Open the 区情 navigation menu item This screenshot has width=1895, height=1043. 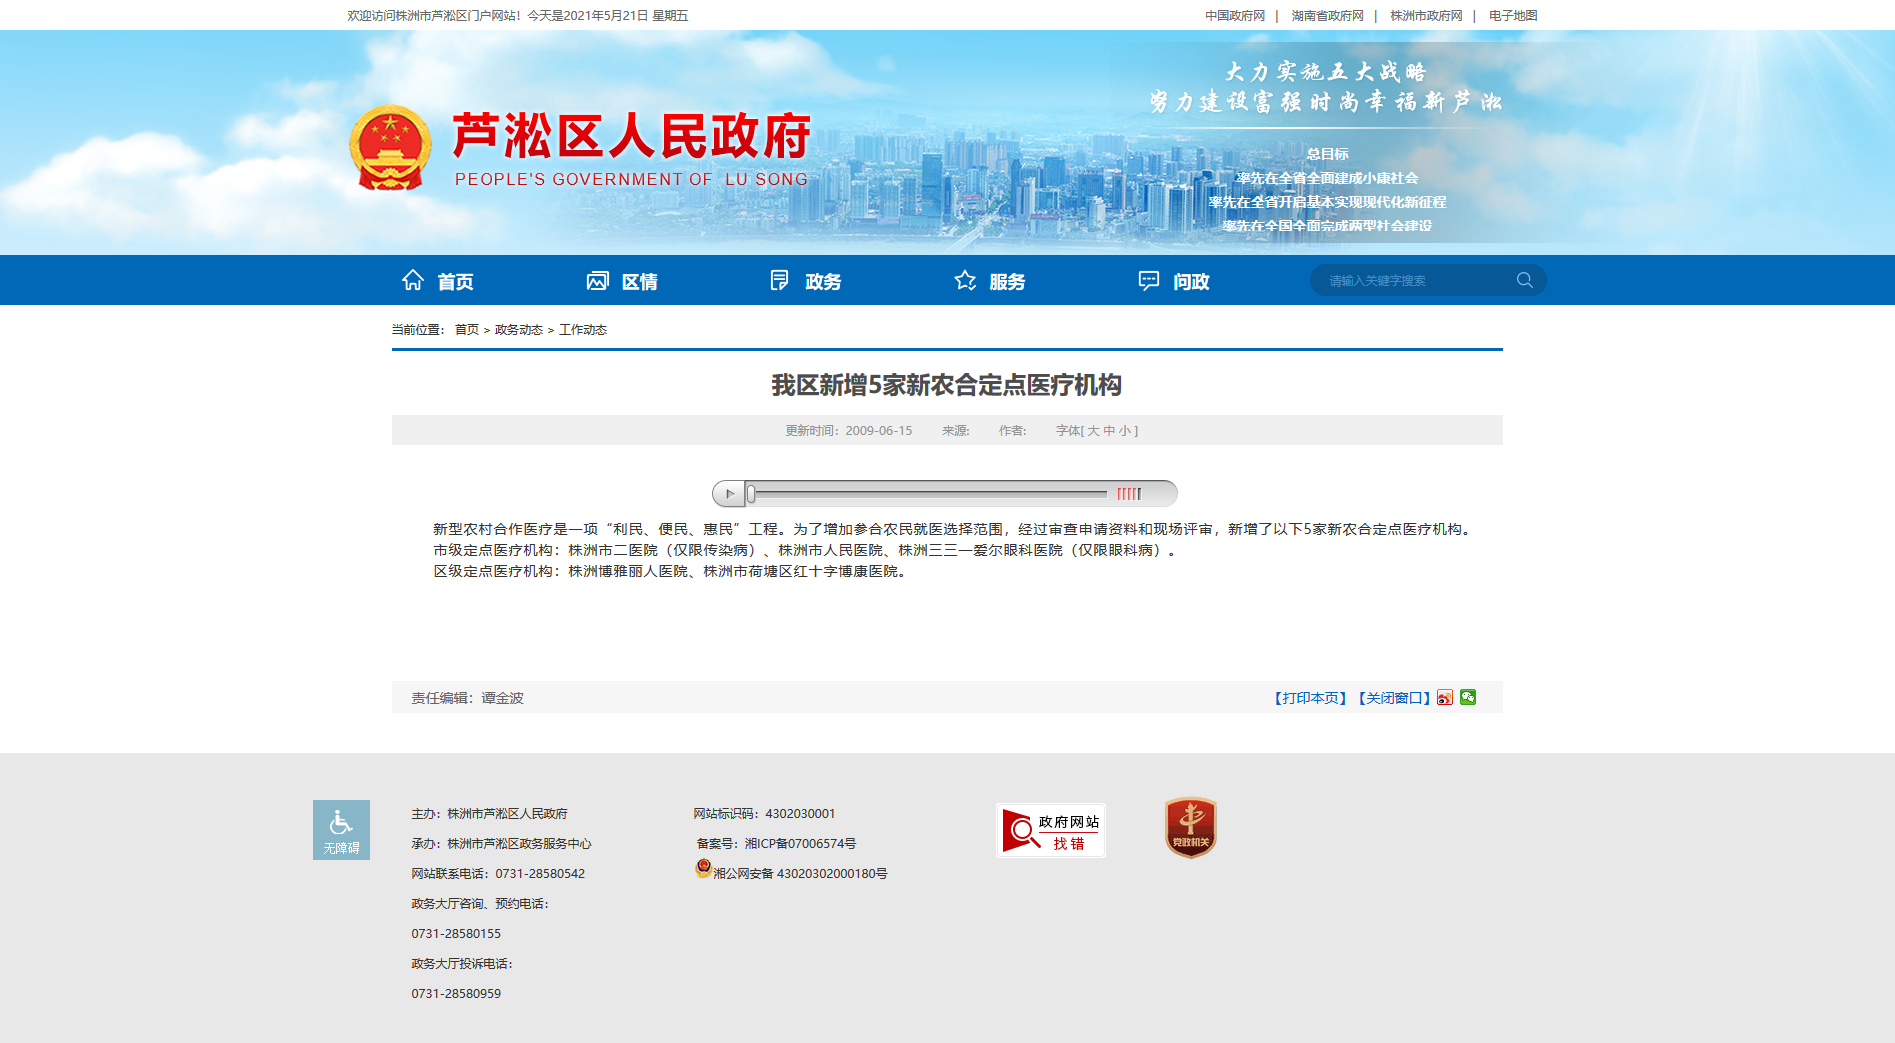(x=622, y=281)
